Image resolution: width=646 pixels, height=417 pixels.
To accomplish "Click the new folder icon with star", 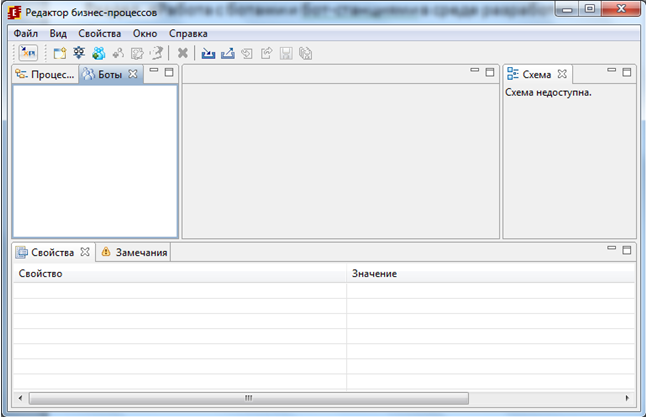I will point(59,53).
